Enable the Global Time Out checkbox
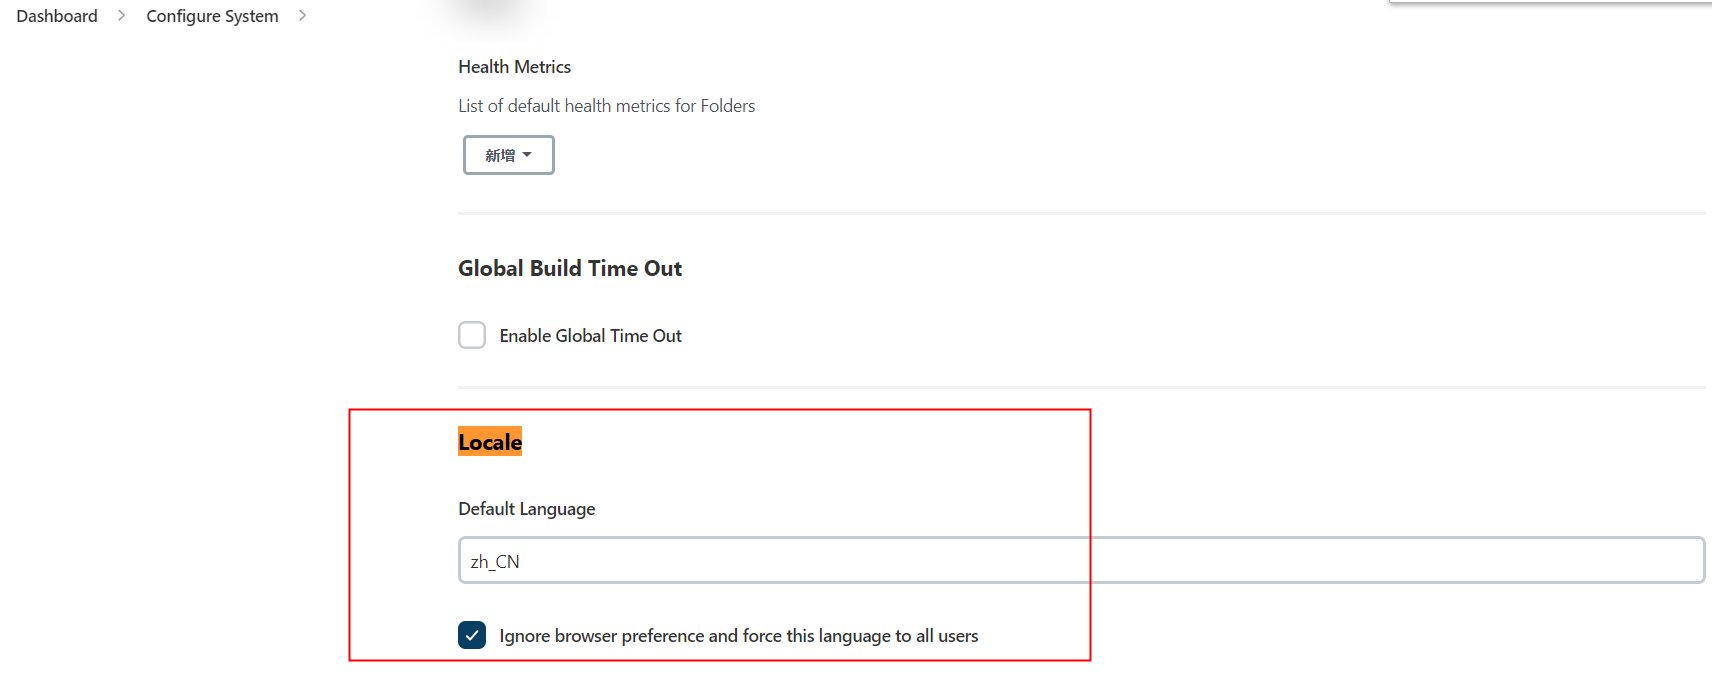 (x=472, y=335)
